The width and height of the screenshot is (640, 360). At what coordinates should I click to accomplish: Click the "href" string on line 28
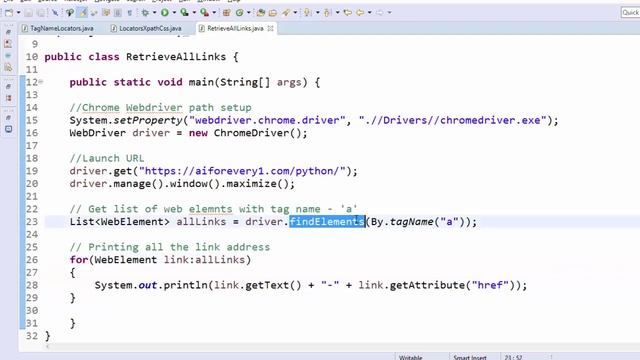(490, 285)
